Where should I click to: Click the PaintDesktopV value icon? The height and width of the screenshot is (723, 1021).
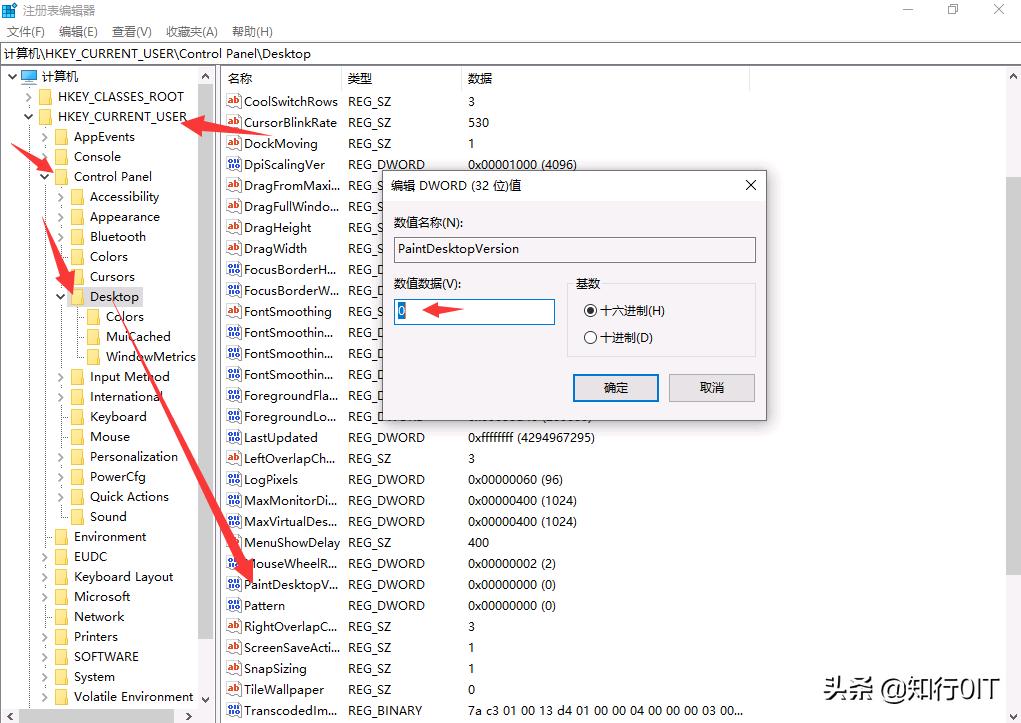[x=235, y=584]
